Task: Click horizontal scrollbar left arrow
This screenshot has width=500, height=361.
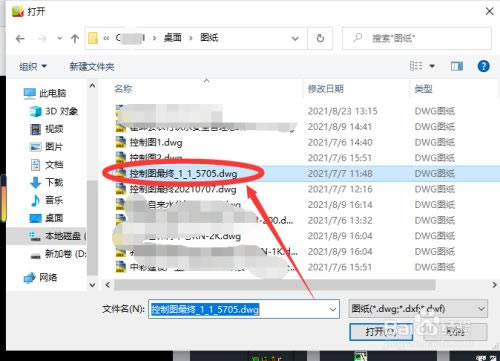Action: point(107,285)
